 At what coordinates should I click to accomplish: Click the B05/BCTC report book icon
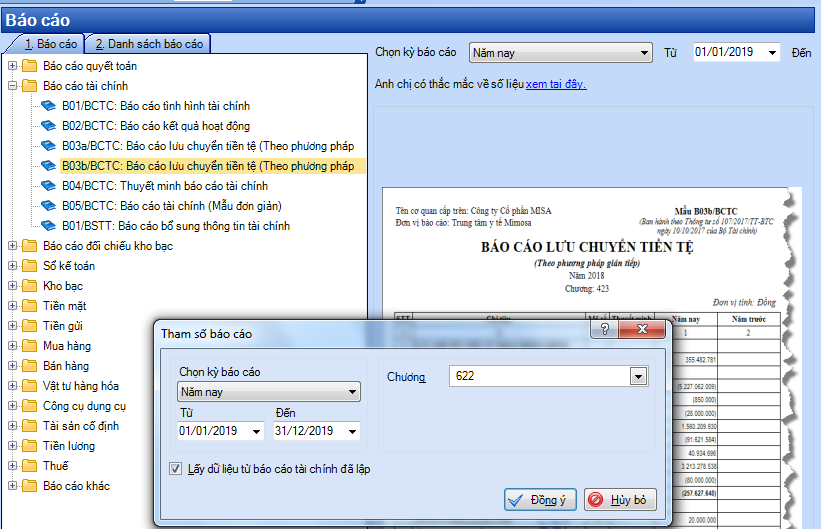pyautogui.click(x=49, y=206)
